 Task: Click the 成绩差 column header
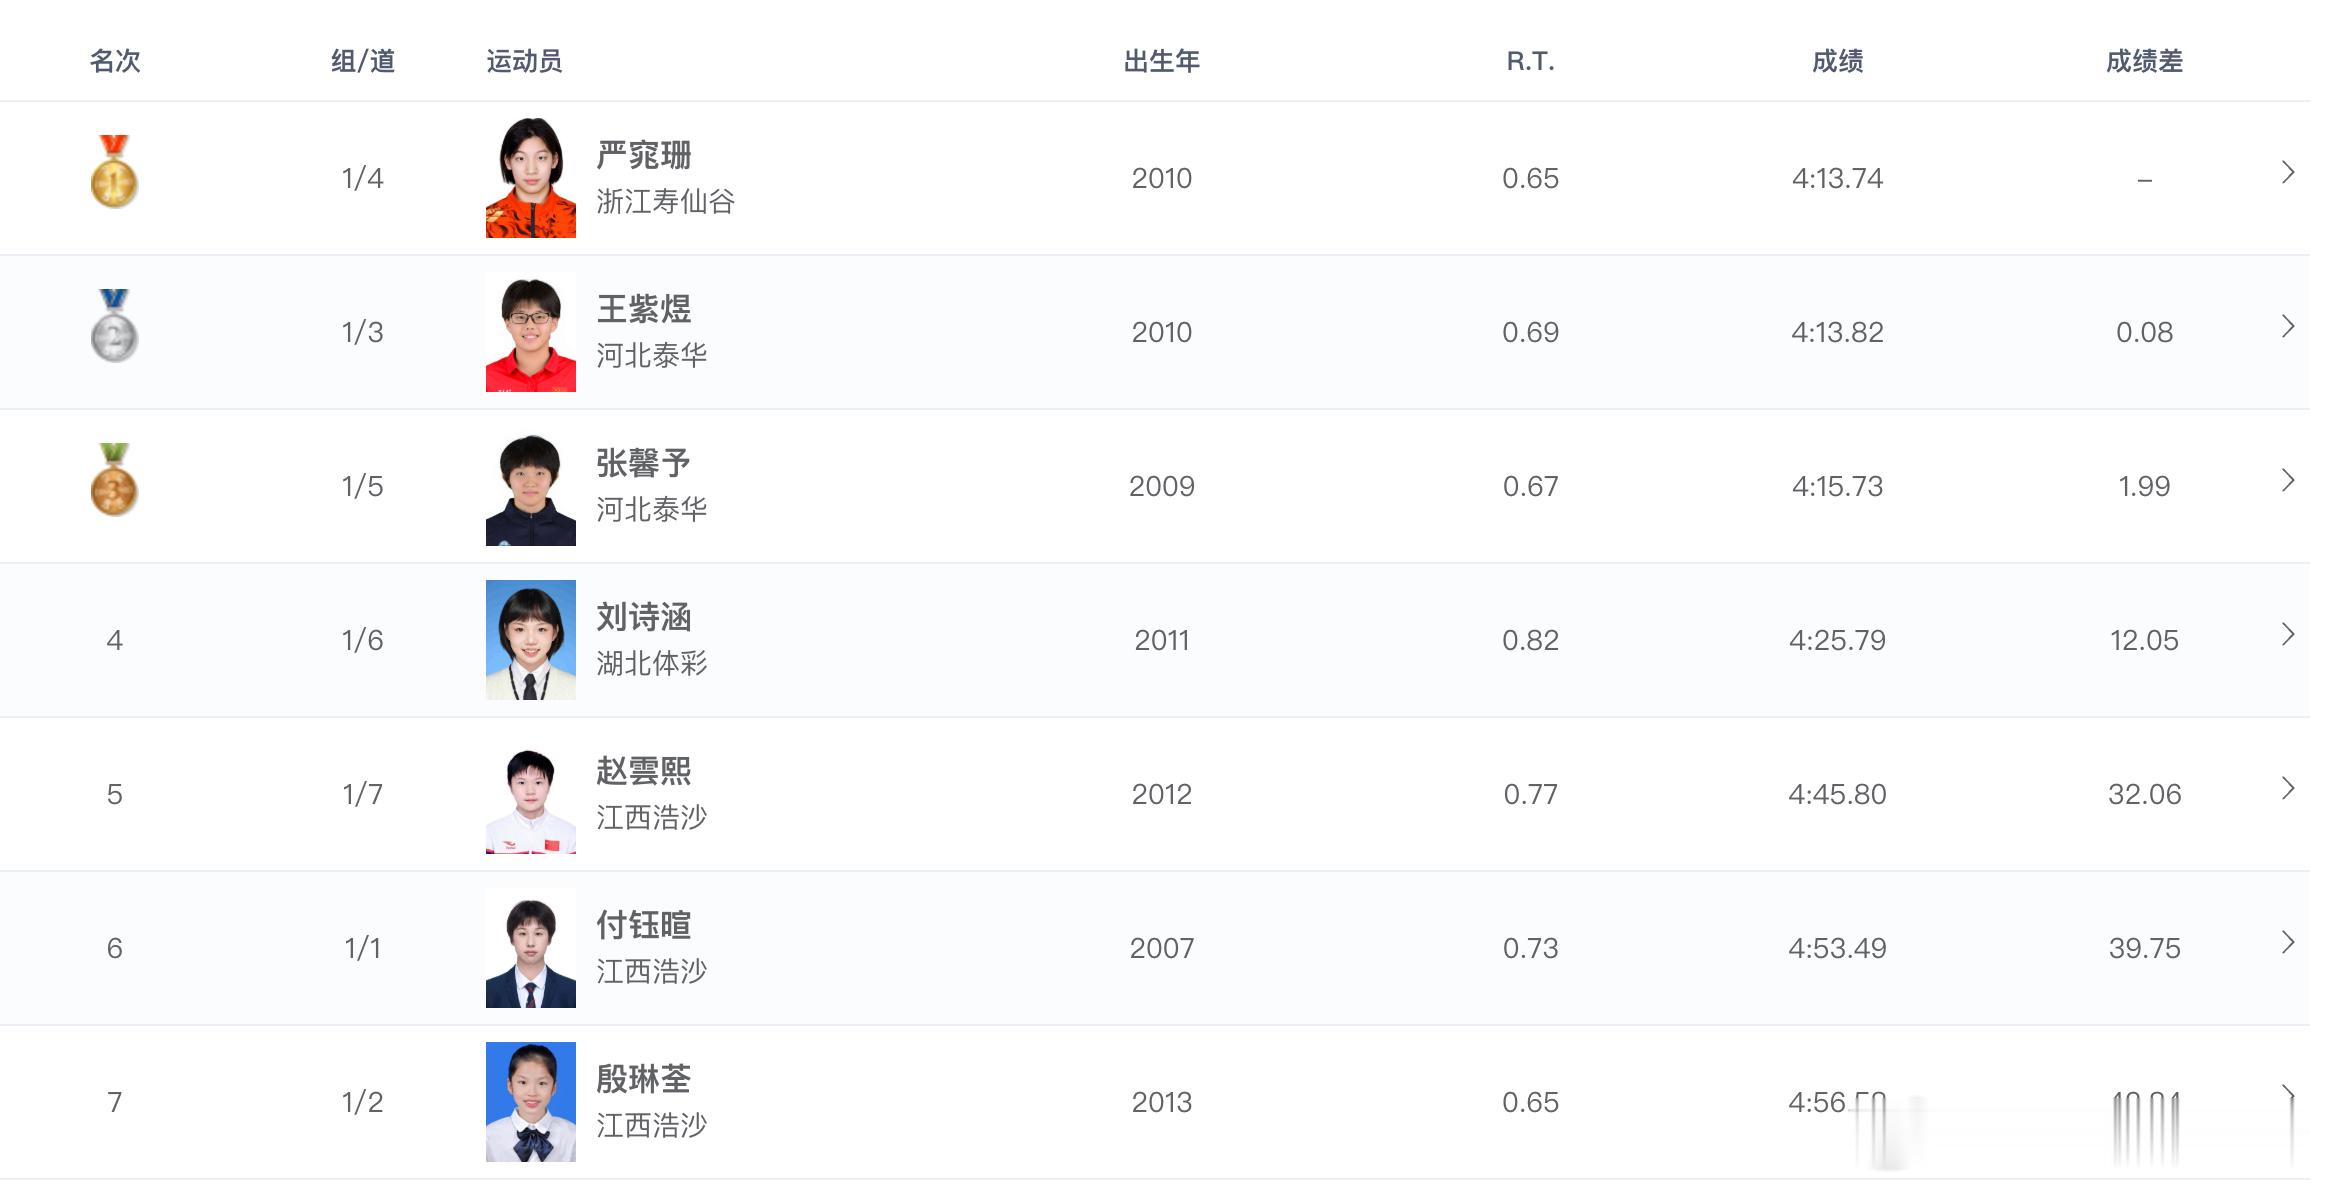pyautogui.click(x=2145, y=61)
